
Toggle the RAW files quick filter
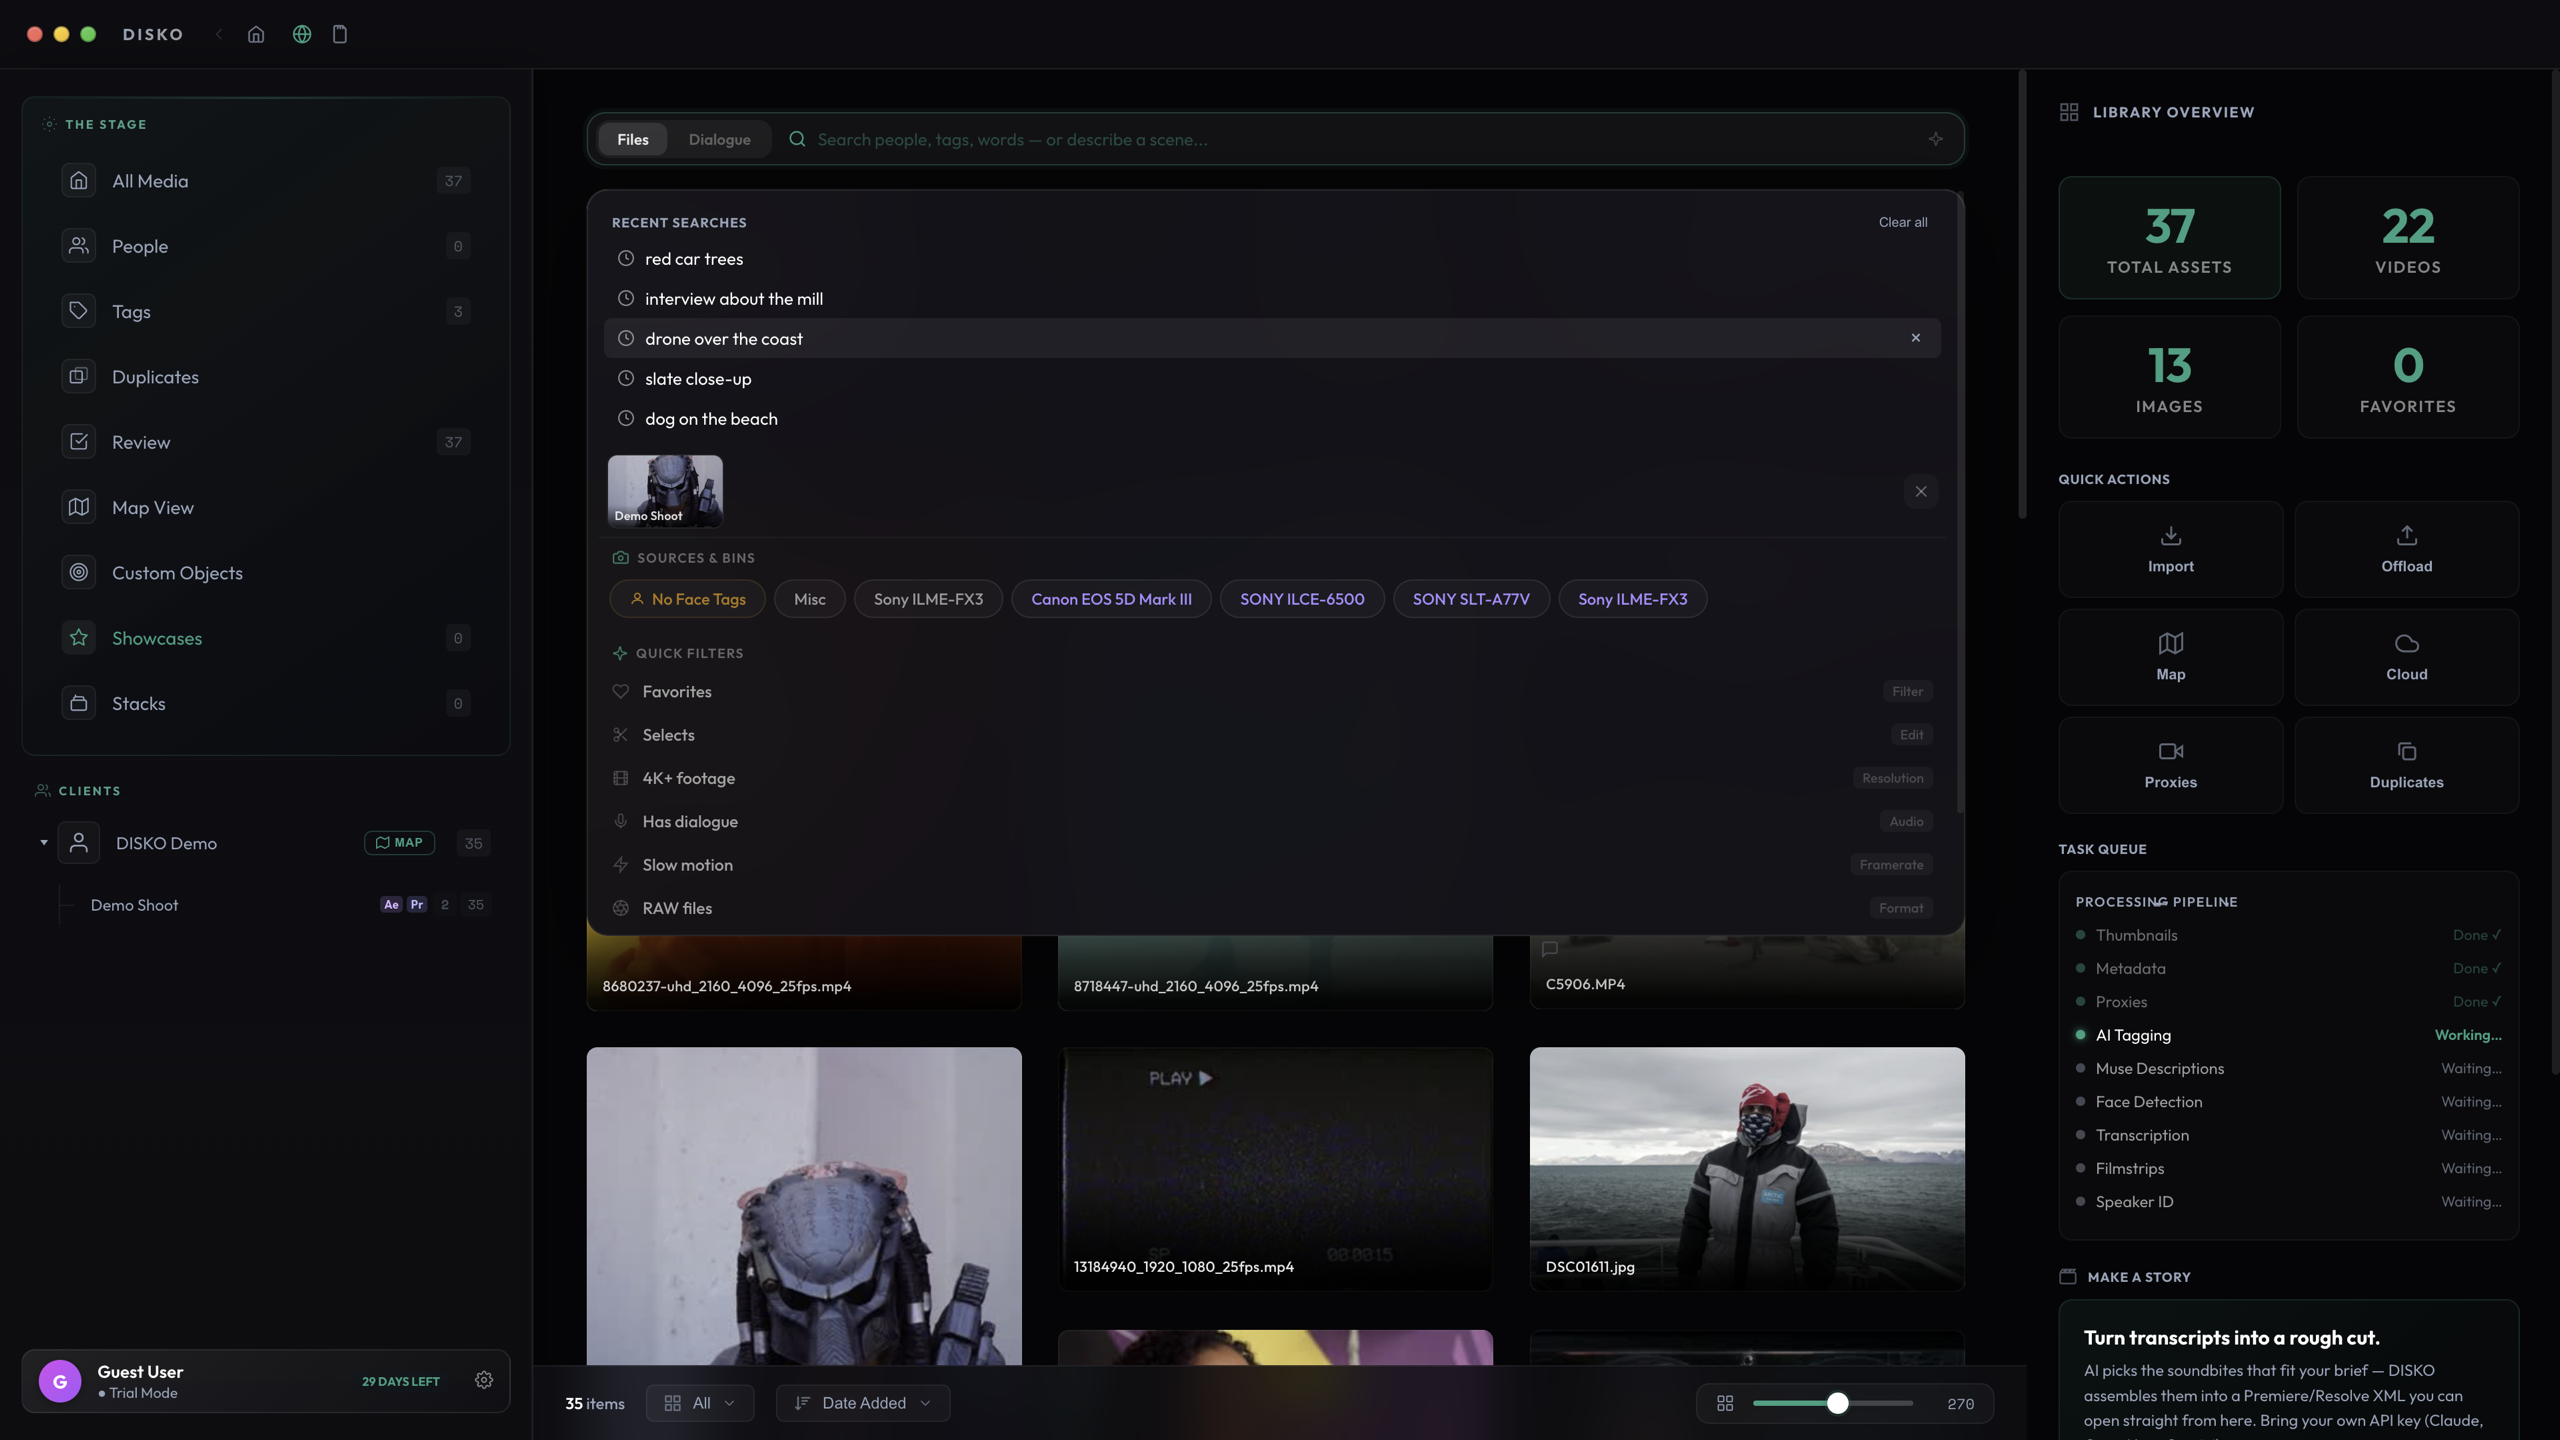click(x=1272, y=908)
